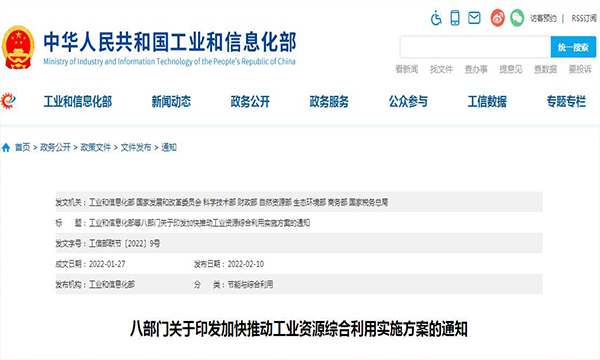The image size is (600, 360).
Task: Open 访客预约 link
Action: pyautogui.click(x=543, y=18)
